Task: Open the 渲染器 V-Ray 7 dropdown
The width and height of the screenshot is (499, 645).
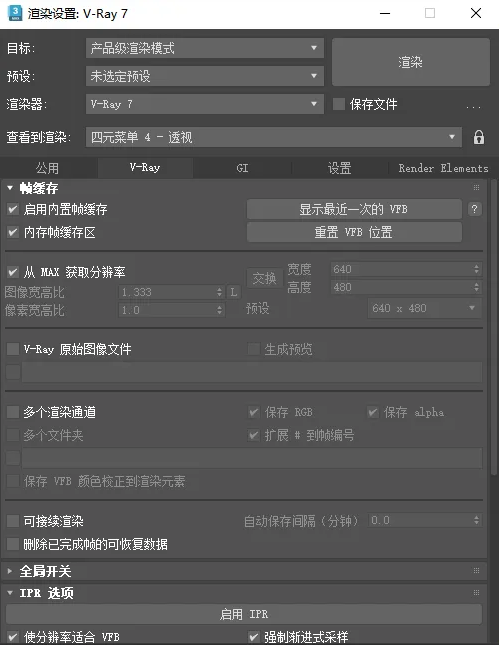Action: [x=204, y=104]
